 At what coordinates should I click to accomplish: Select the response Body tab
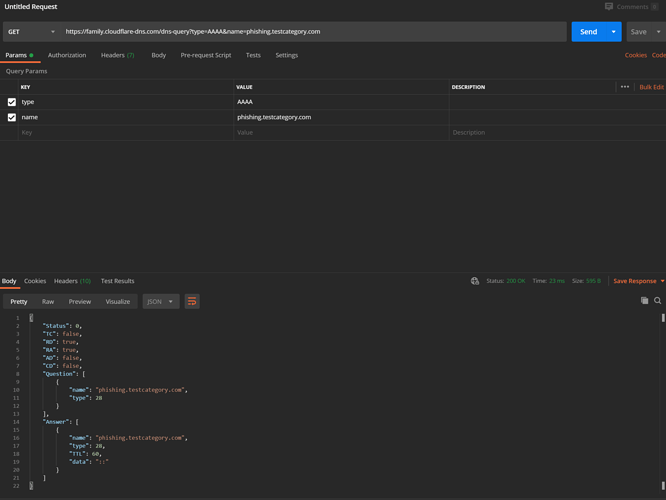click(x=9, y=281)
